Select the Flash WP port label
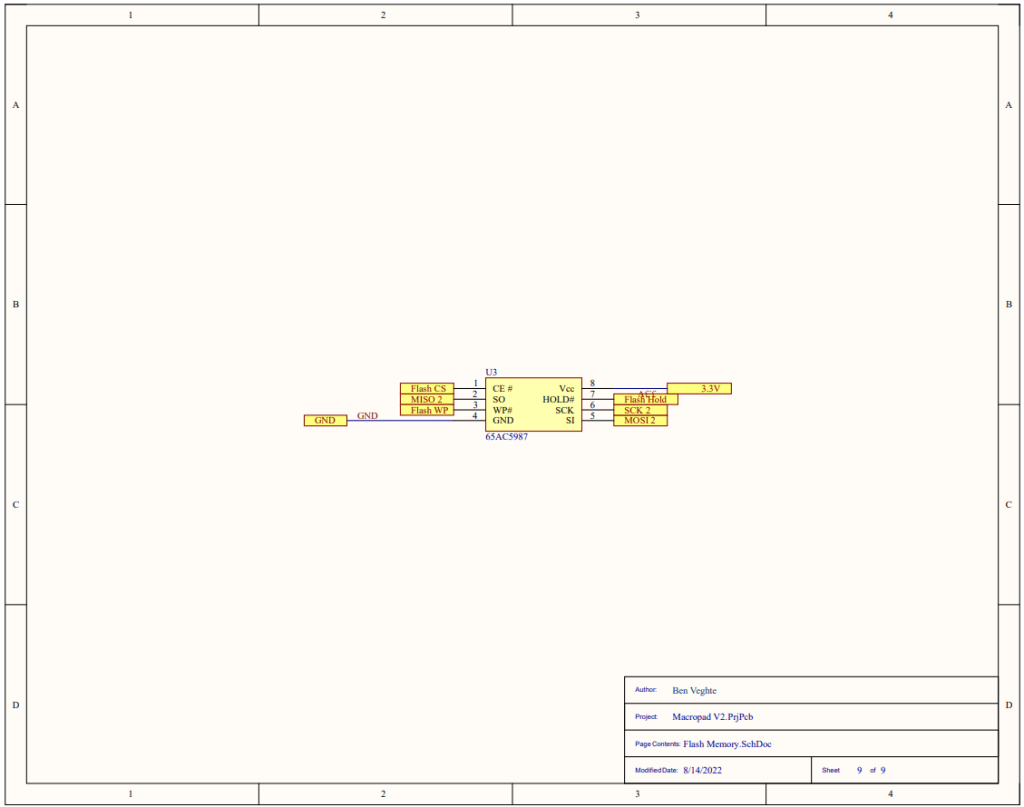This screenshot has height=807, width=1024. tap(427, 410)
